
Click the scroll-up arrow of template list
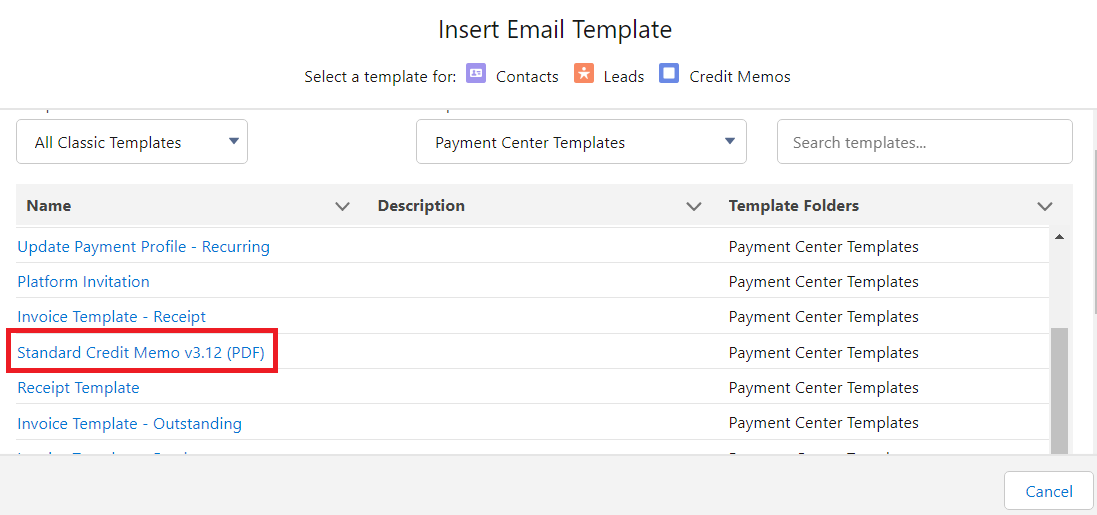coord(1059,237)
